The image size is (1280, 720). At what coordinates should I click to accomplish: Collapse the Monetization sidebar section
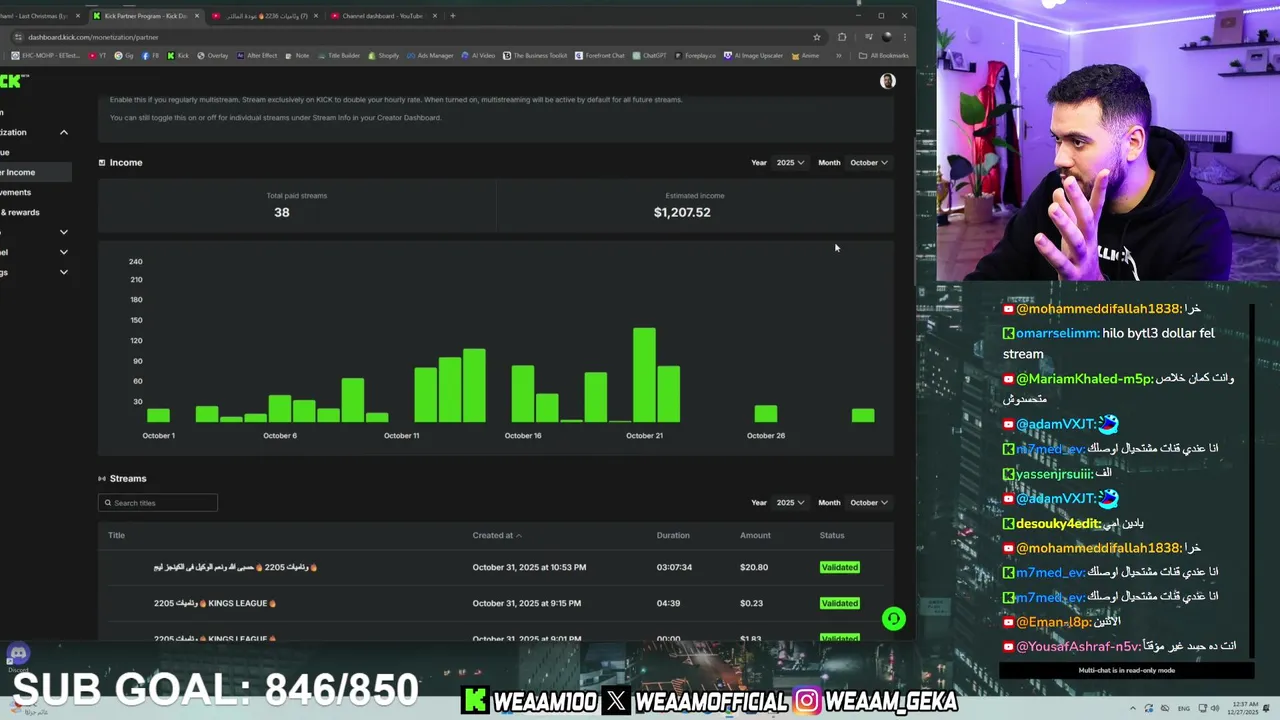63,132
